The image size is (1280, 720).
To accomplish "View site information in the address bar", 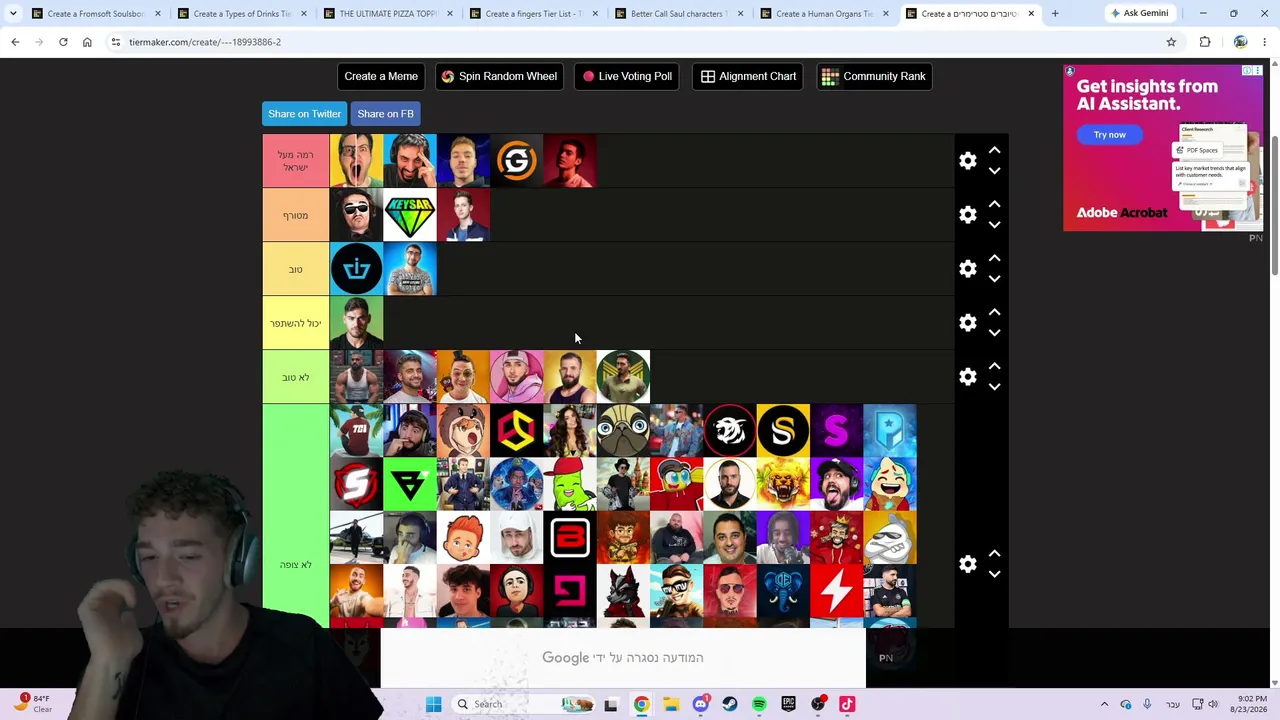I will click(116, 42).
